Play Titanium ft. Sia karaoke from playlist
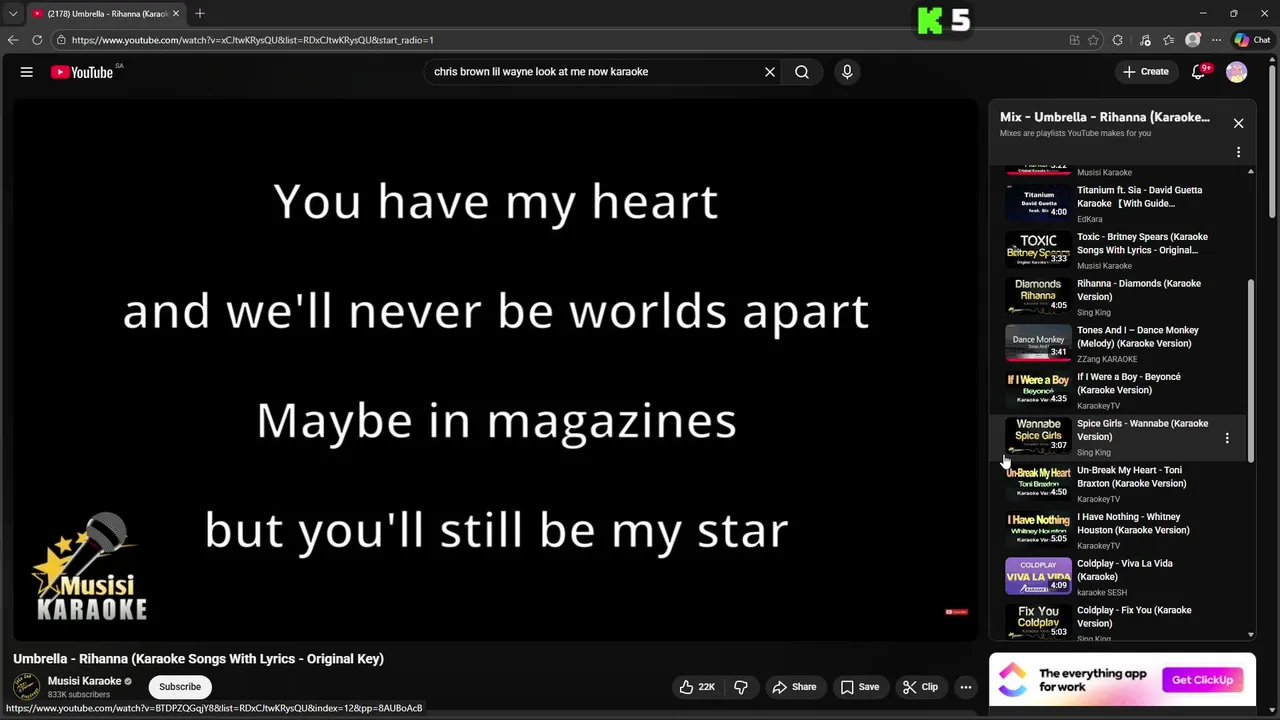The width and height of the screenshot is (1280, 720). (1116, 203)
